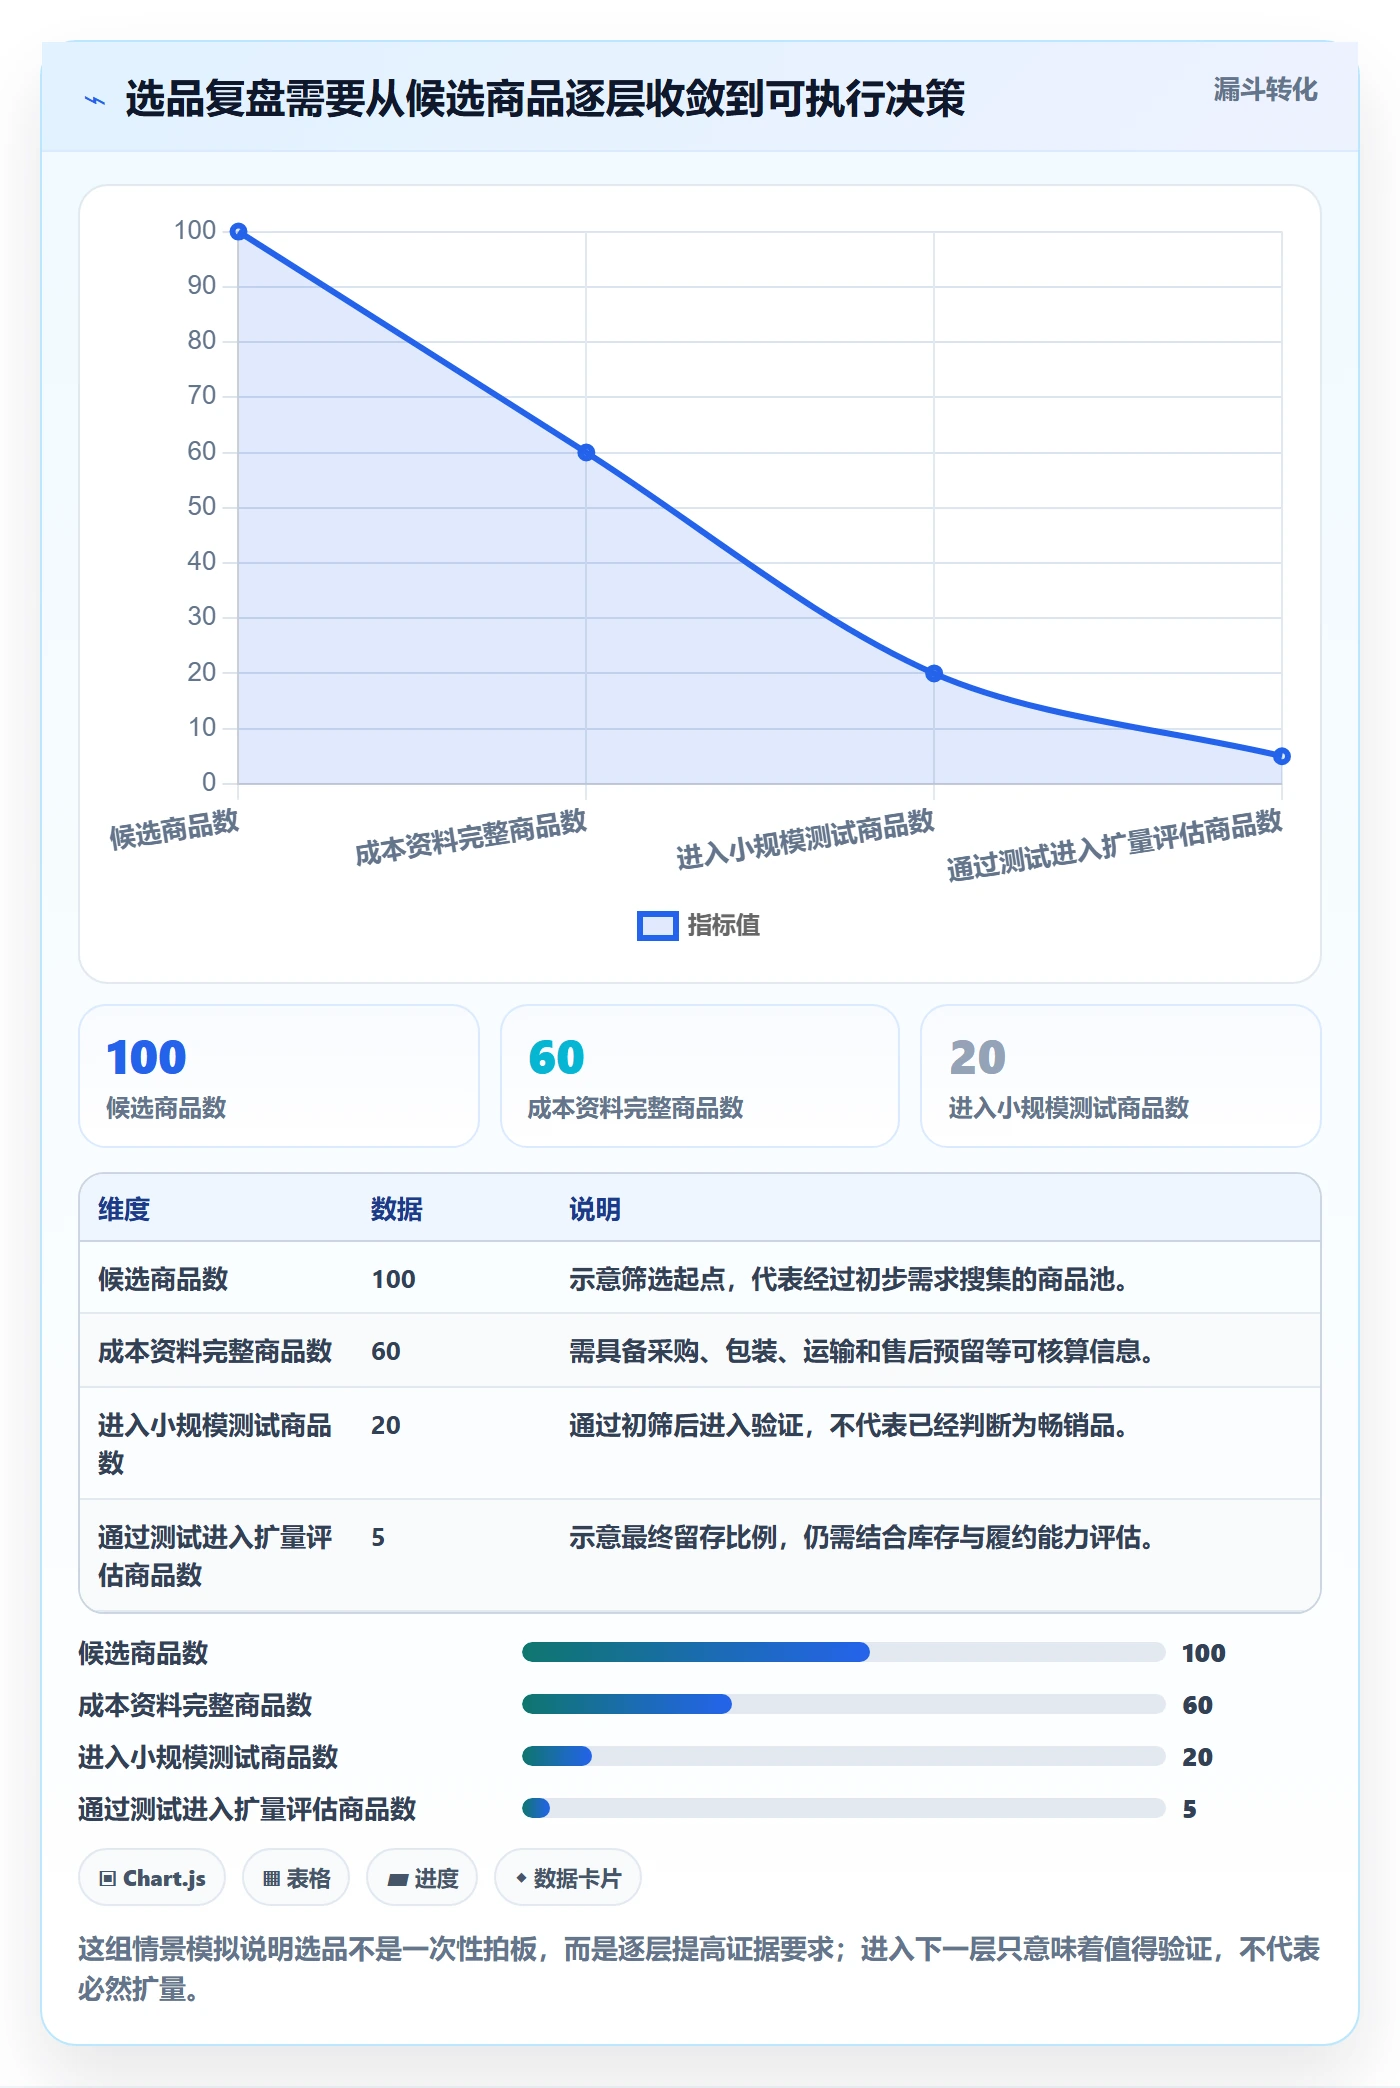Select the chart data point at value 60
Image resolution: width=1400 pixels, height=2088 pixels.
pyautogui.click(x=586, y=453)
